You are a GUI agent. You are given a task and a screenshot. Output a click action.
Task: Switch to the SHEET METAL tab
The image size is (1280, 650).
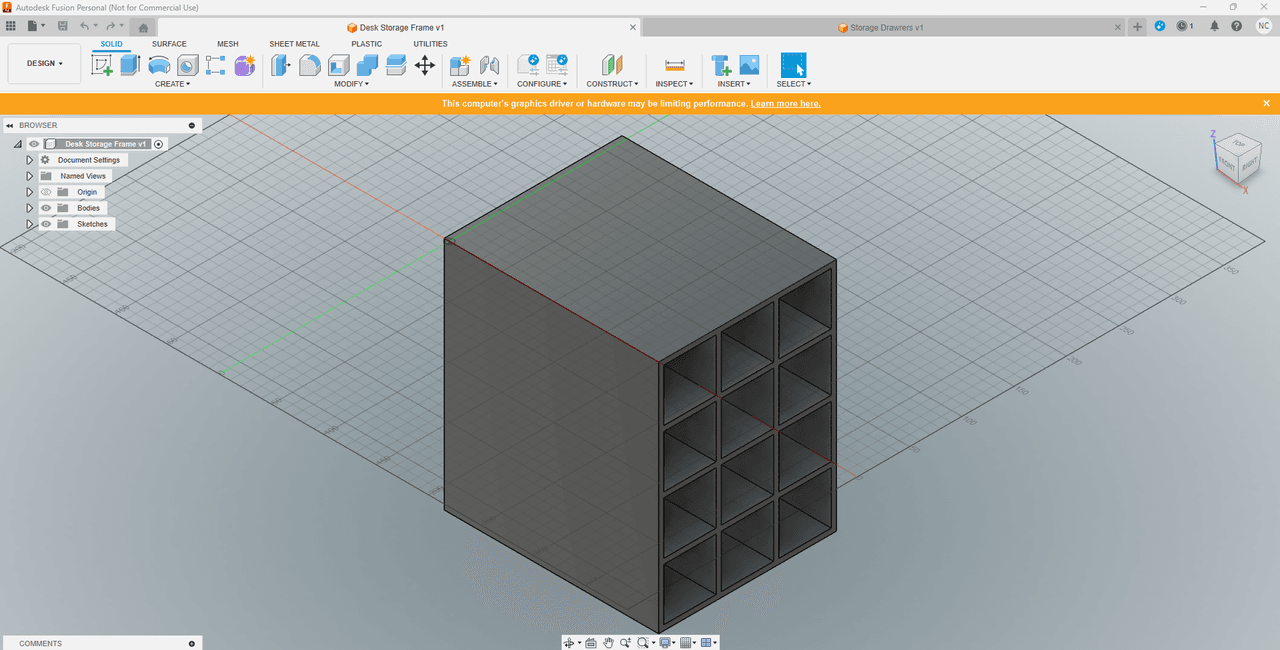(x=294, y=44)
